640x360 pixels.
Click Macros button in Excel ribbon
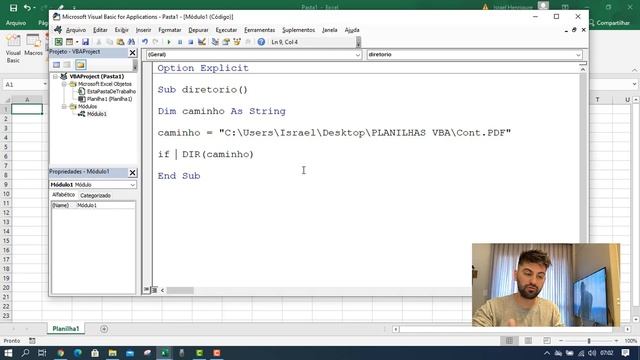click(33, 46)
